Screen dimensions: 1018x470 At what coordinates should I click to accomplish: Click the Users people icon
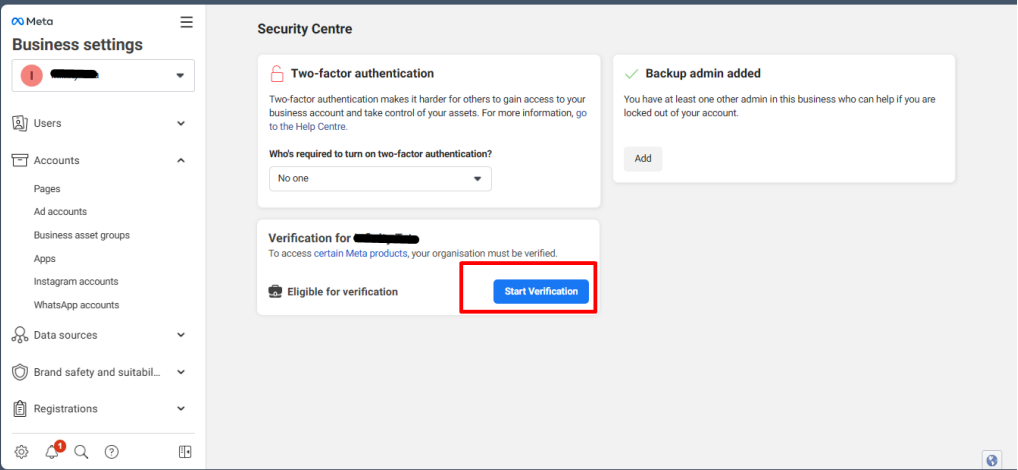tap(20, 123)
